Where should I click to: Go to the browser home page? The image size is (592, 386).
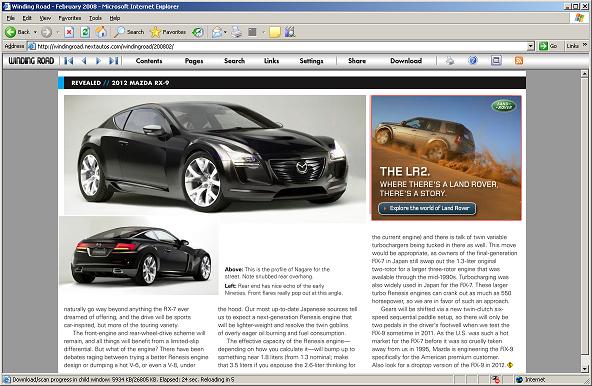pos(101,32)
